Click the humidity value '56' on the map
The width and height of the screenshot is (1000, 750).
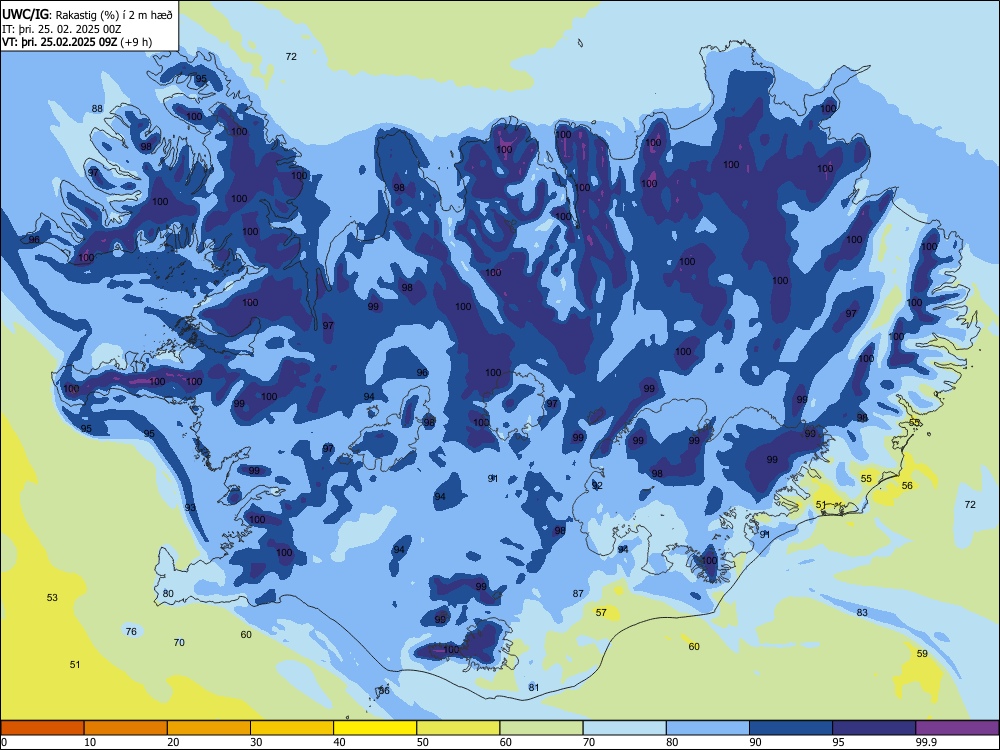pyautogui.click(x=907, y=485)
